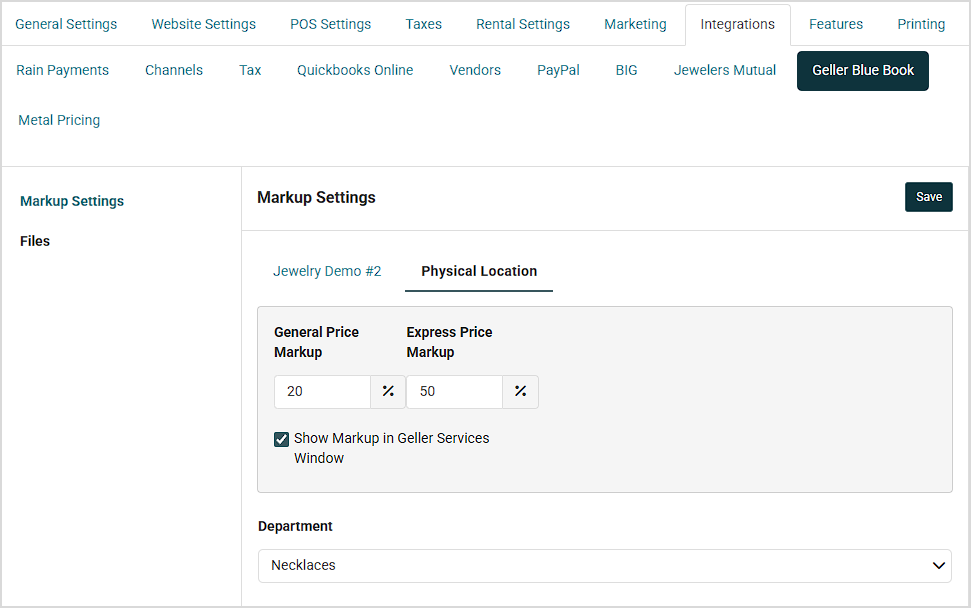Select the Geller Blue Book button
971x608 pixels.
point(863,71)
